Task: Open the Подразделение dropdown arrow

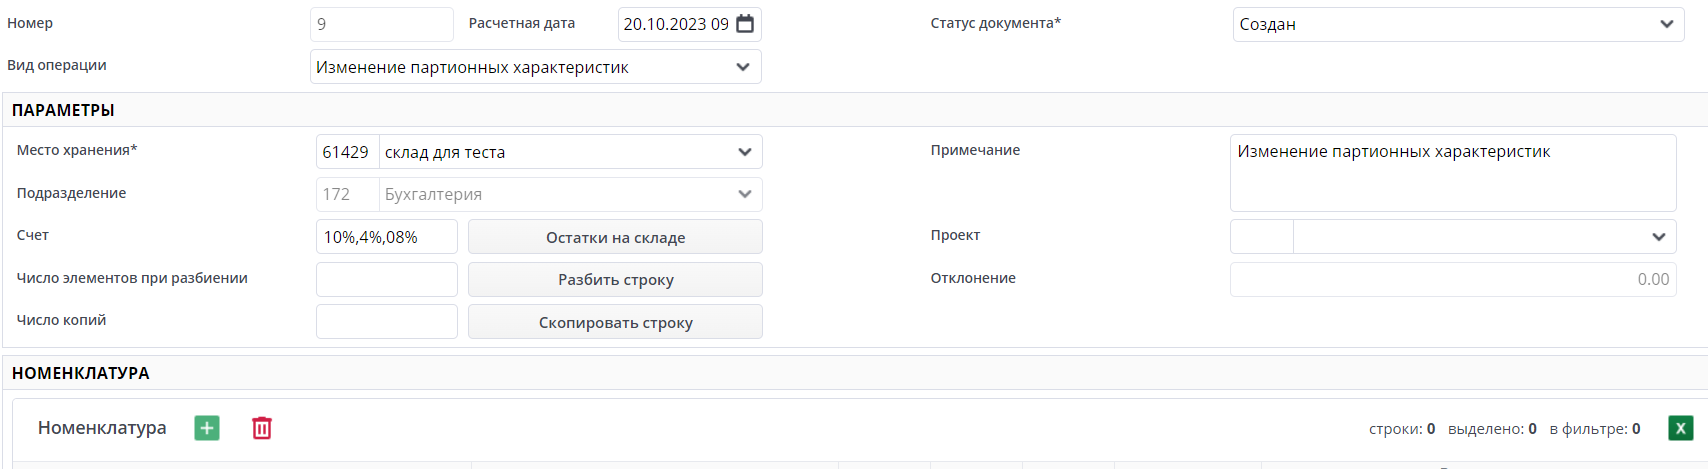Action: point(745,194)
